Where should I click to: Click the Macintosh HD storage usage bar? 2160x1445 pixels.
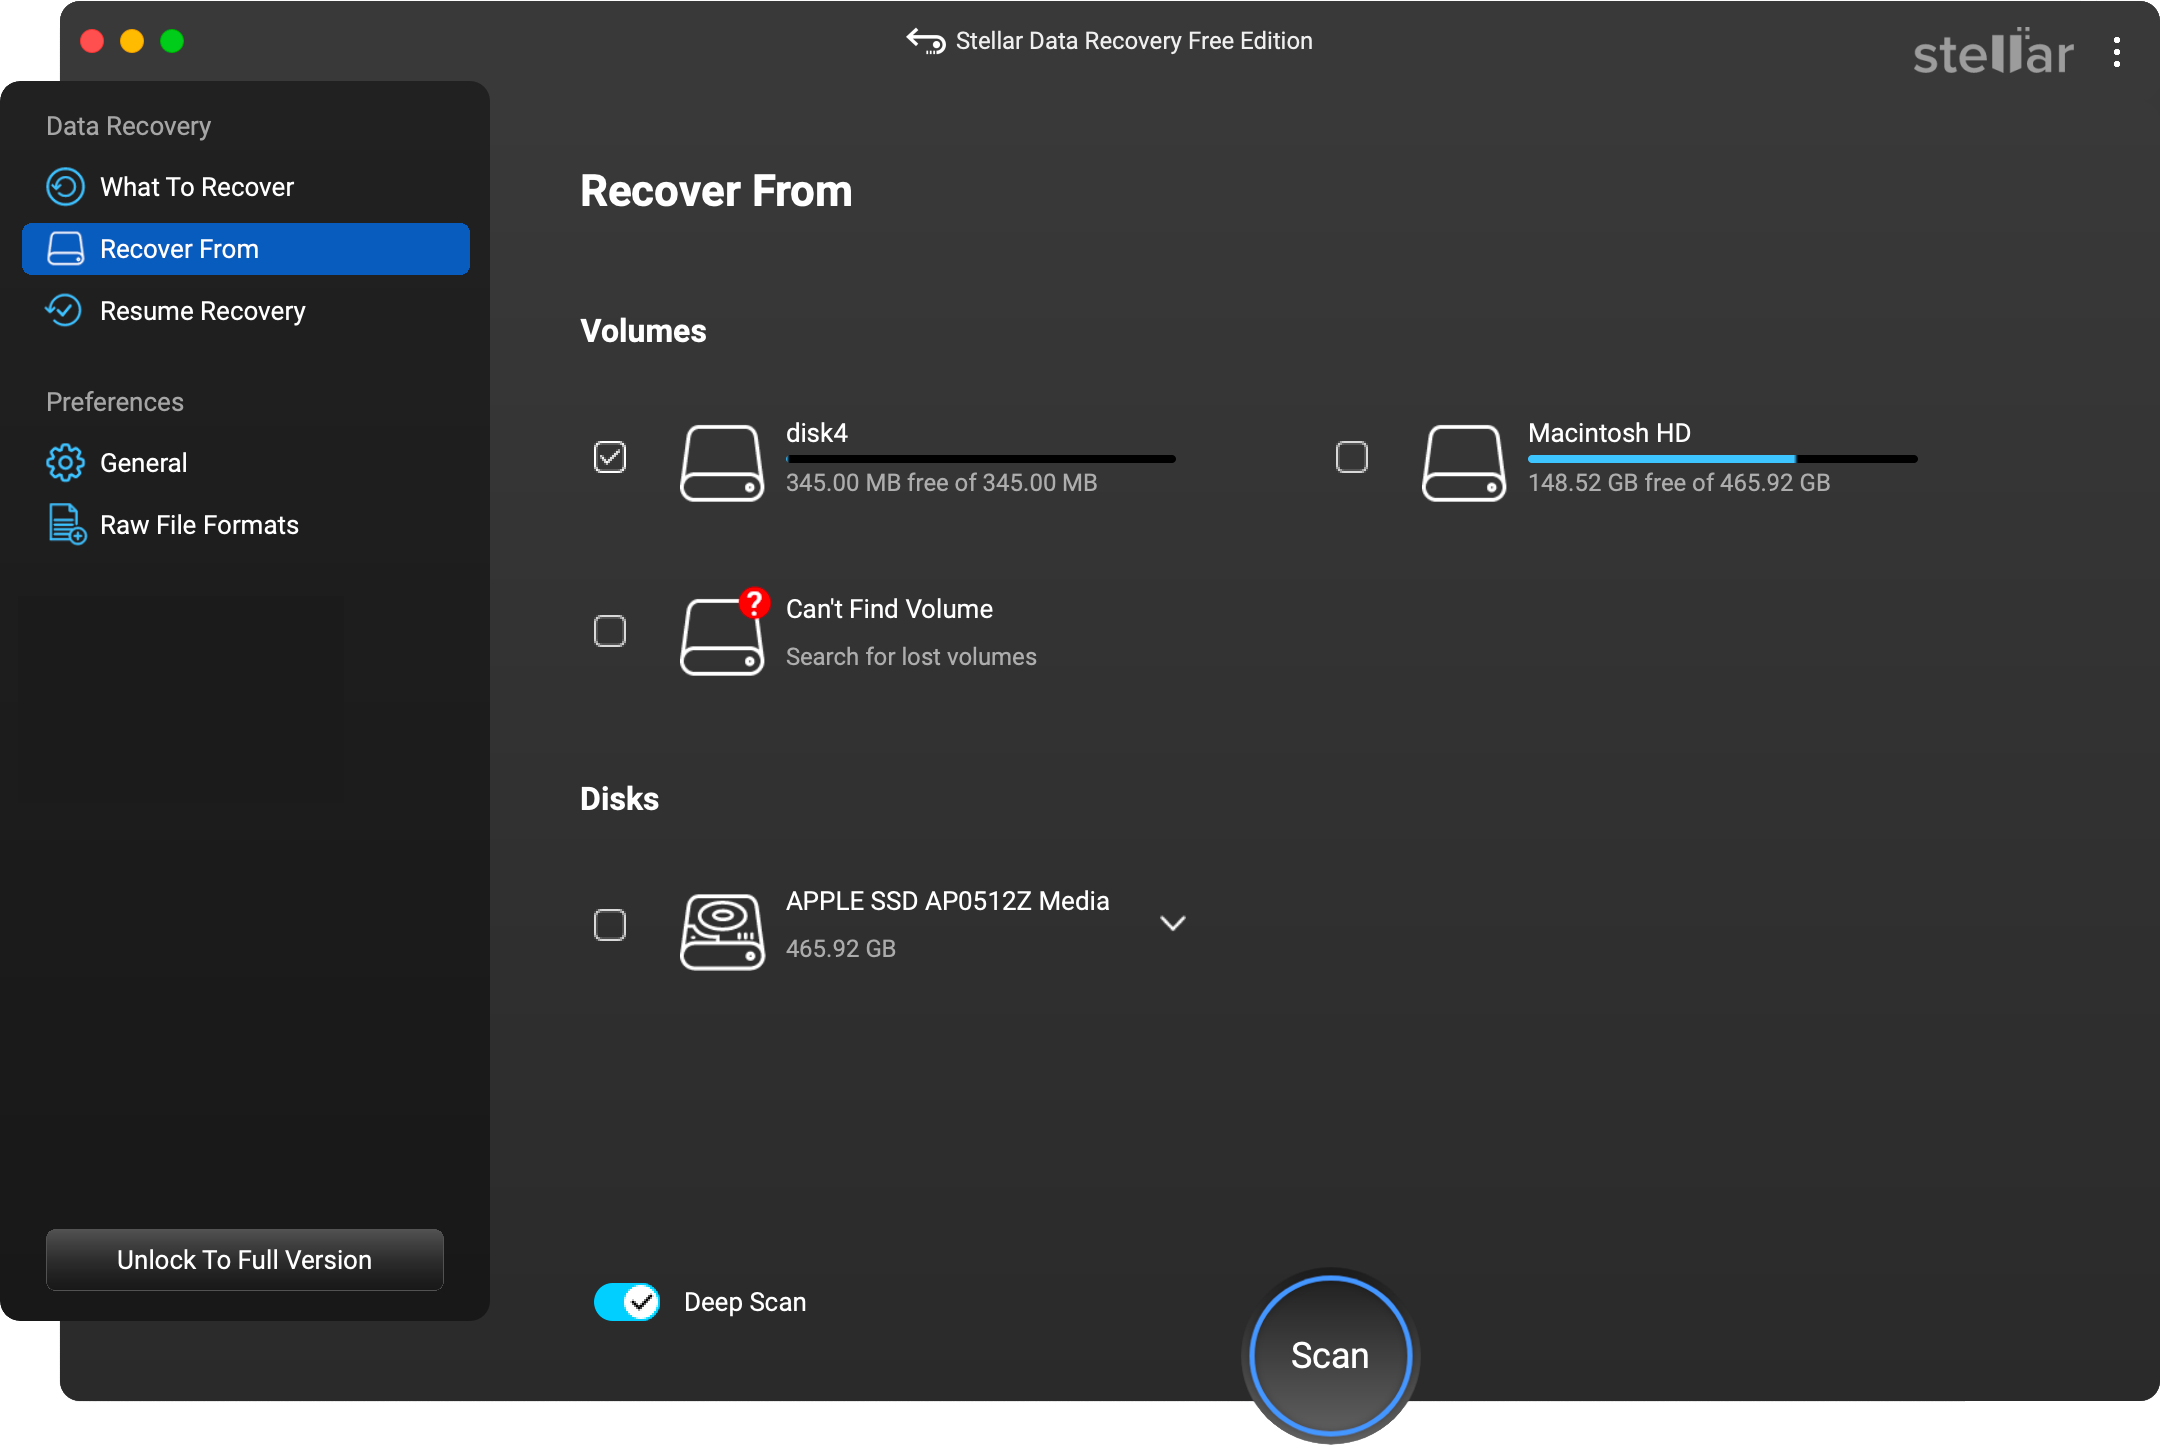[x=1721, y=459]
